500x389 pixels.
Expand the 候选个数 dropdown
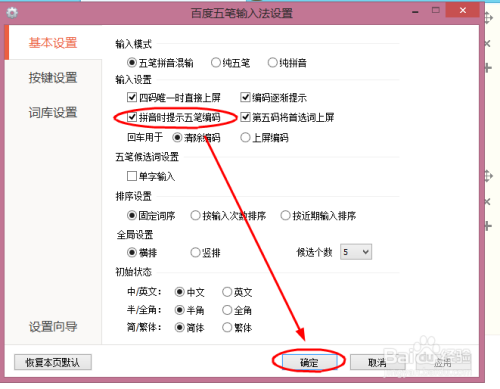pyautogui.click(x=356, y=252)
